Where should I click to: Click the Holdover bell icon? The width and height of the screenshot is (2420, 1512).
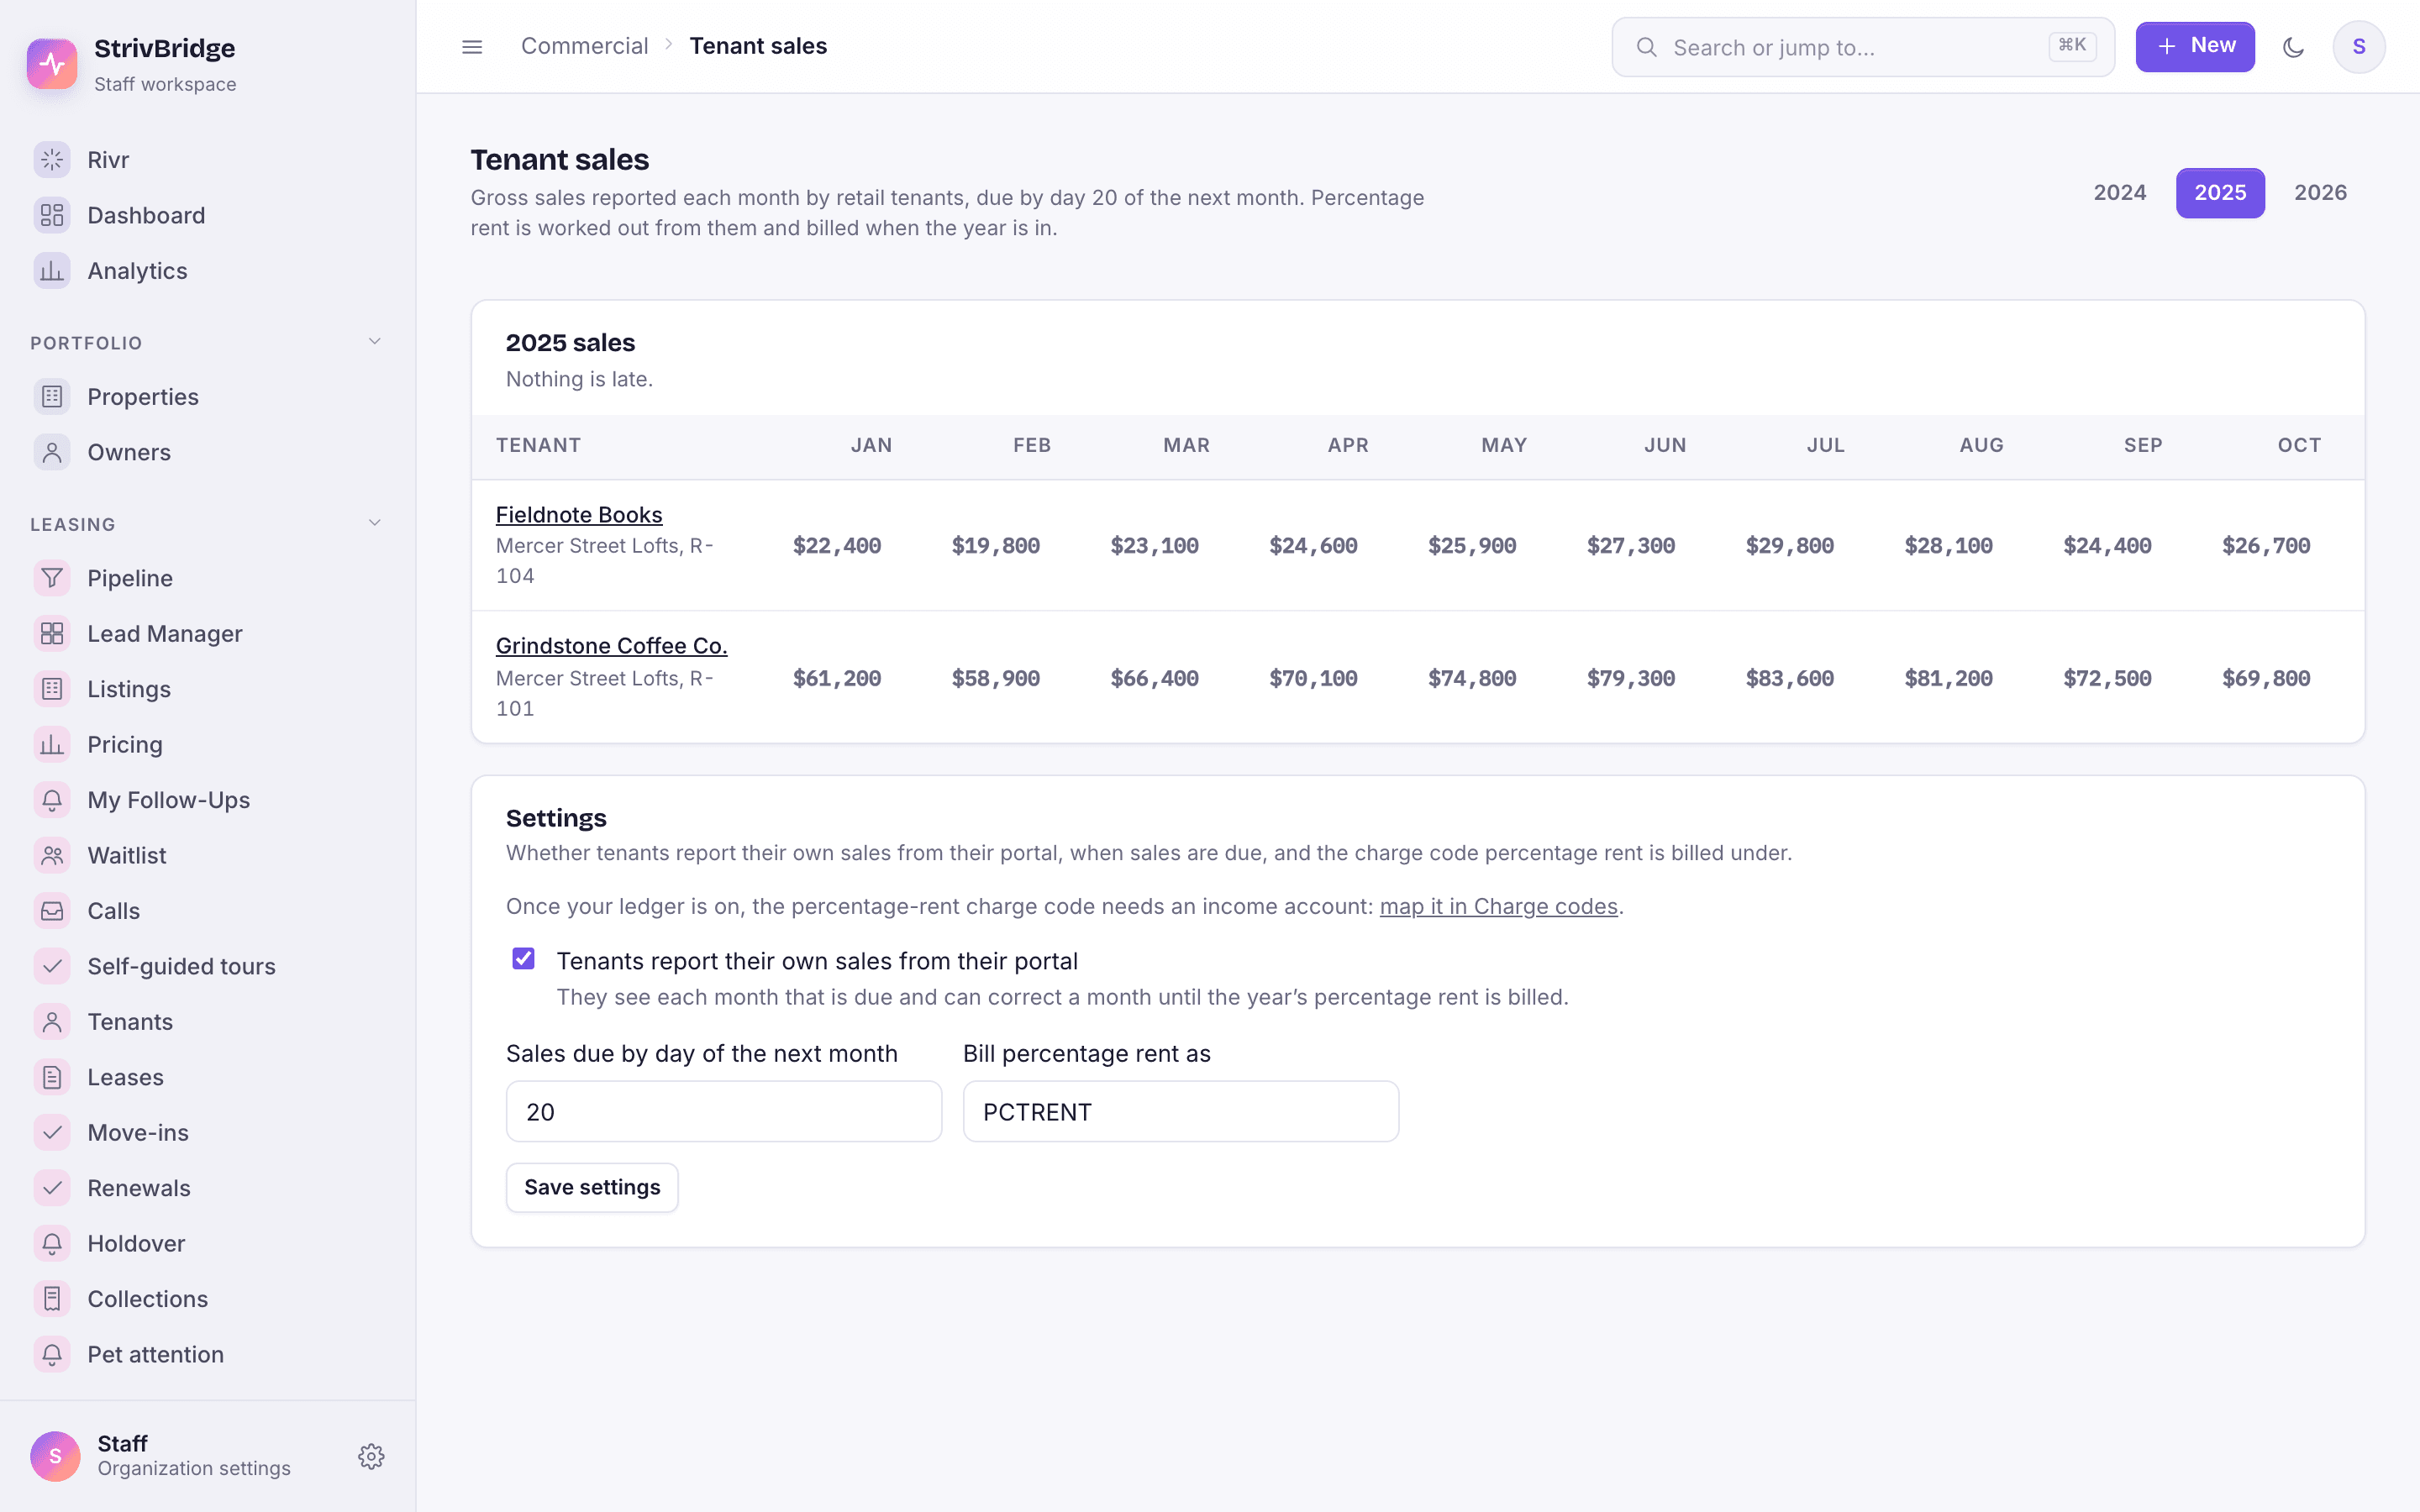pos(52,1243)
